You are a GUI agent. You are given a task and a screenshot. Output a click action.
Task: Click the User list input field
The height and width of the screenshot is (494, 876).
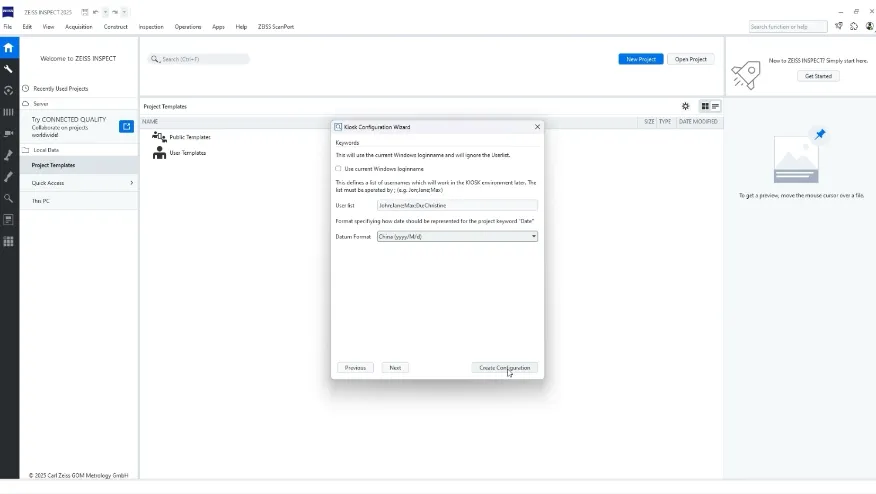coord(457,206)
